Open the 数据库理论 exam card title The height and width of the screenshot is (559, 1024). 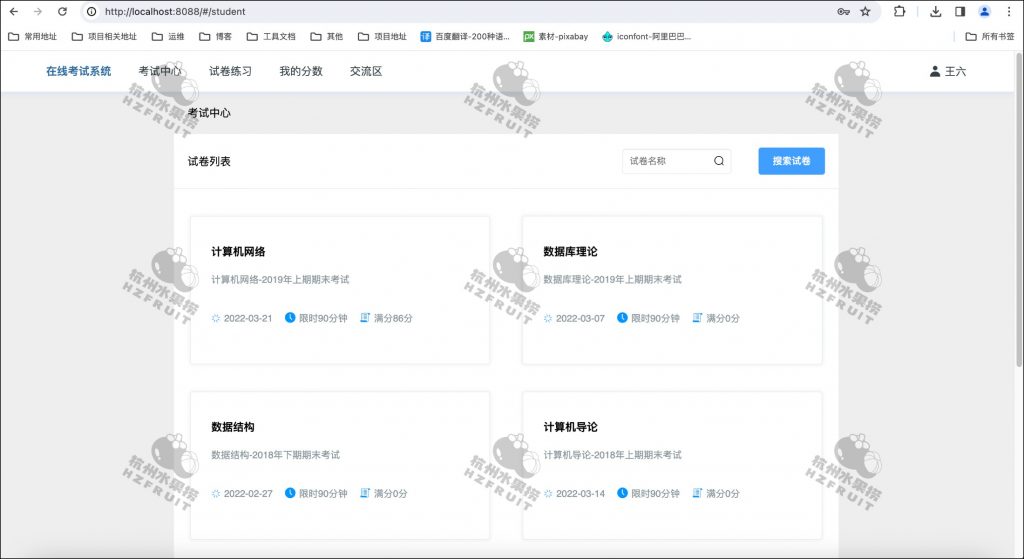point(570,251)
